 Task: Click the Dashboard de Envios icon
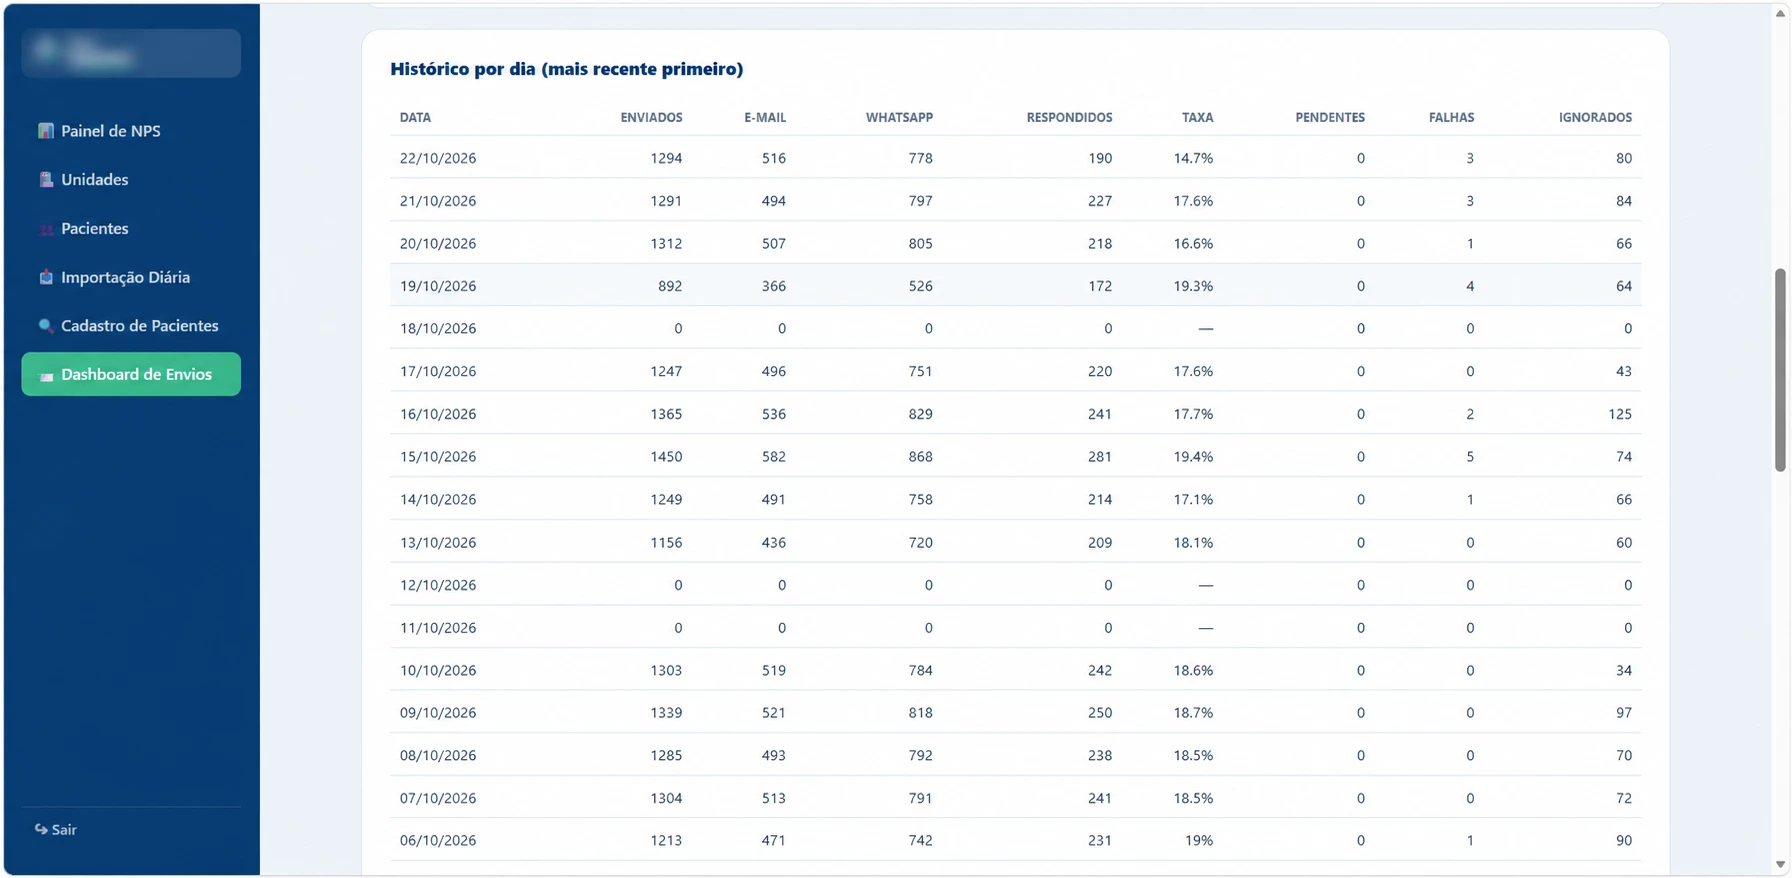click(x=46, y=375)
